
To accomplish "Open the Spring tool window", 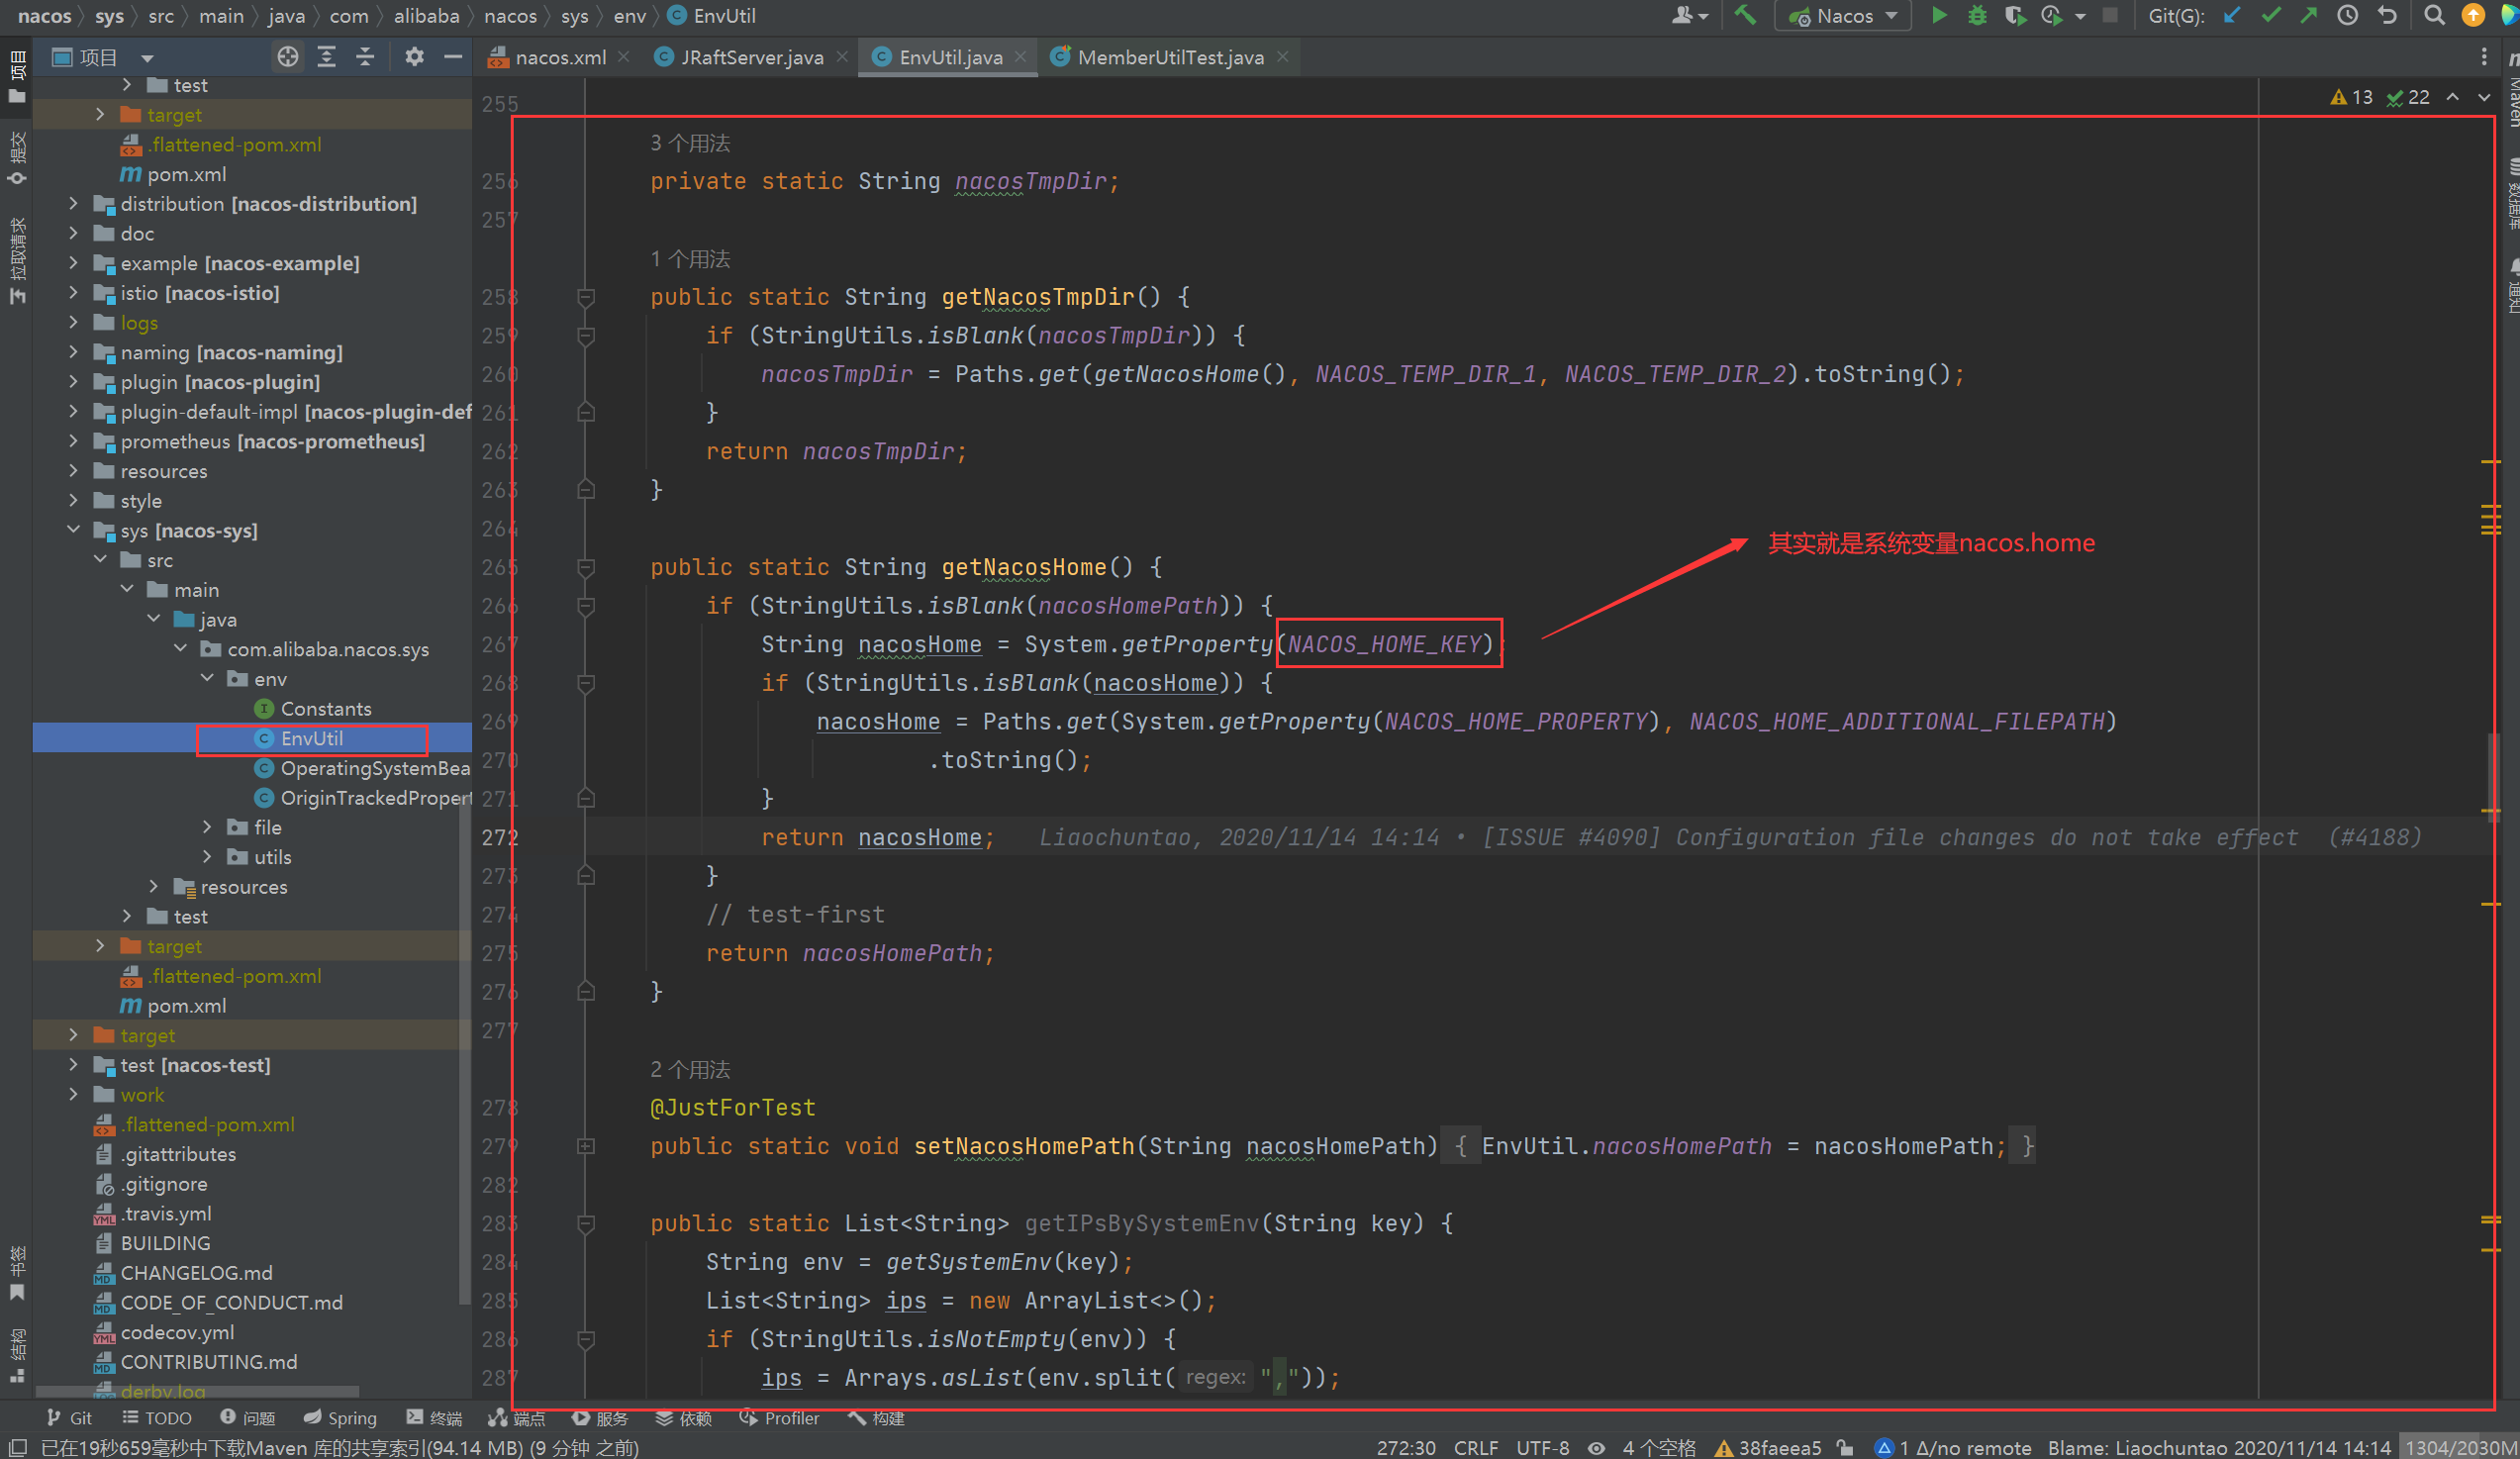I will click(x=340, y=1418).
